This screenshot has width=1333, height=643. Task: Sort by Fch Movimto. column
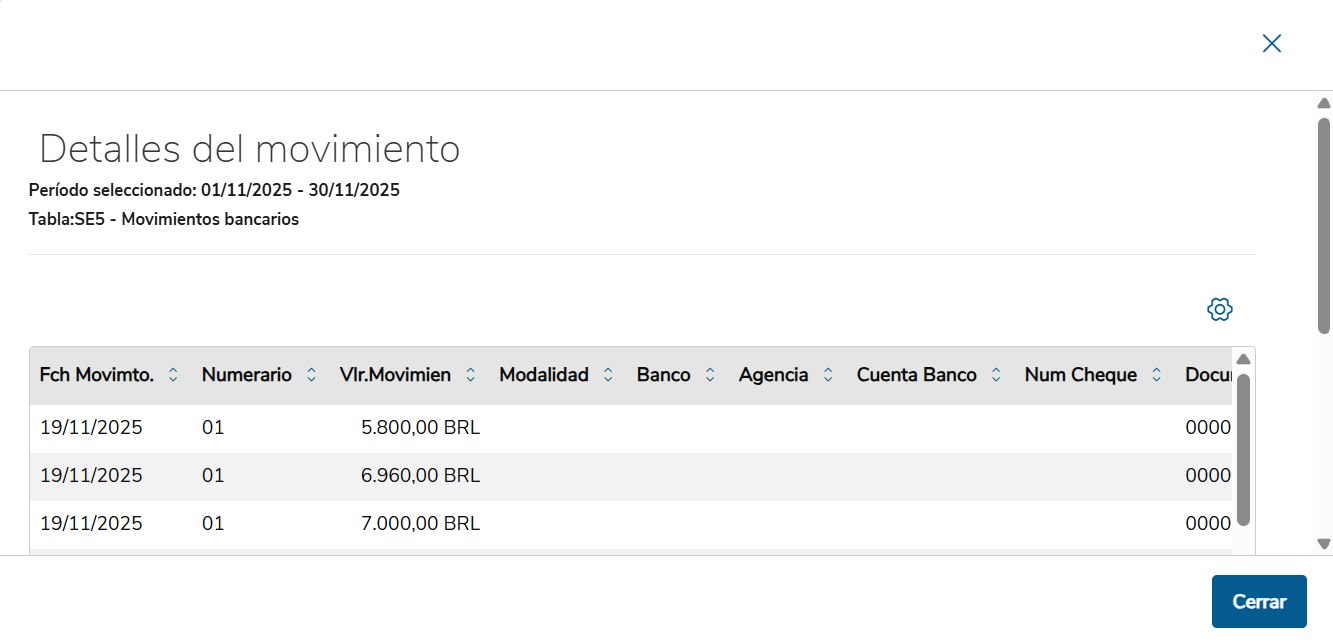tap(173, 375)
